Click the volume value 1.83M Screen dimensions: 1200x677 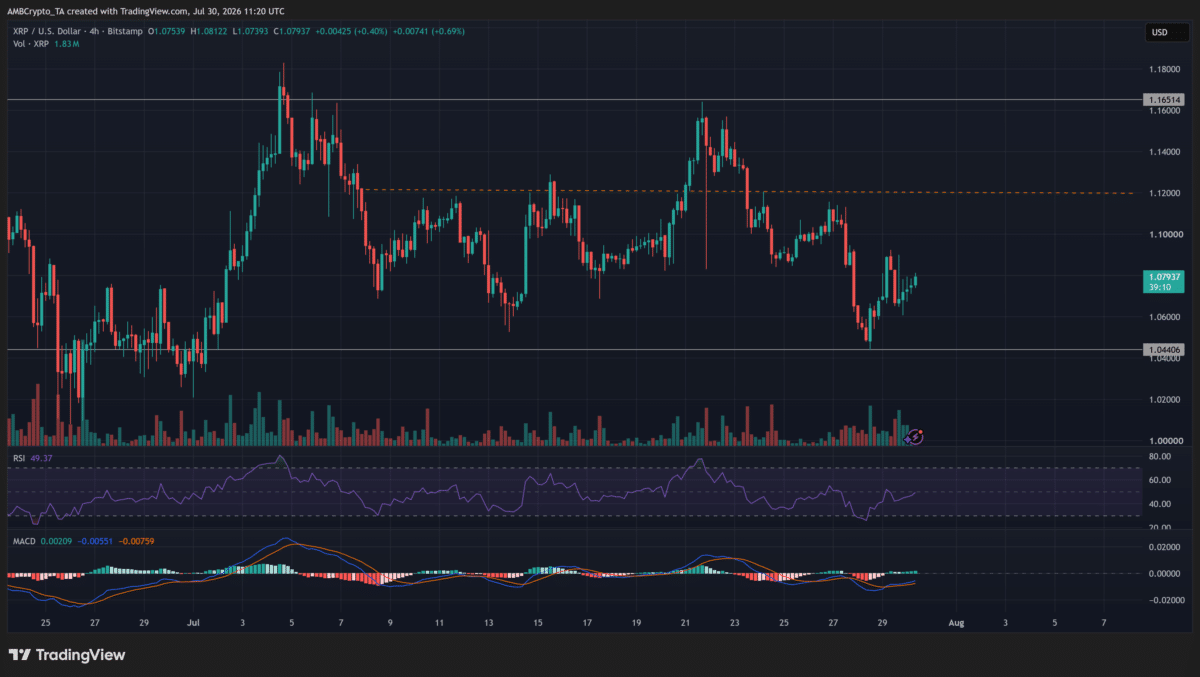pos(67,44)
